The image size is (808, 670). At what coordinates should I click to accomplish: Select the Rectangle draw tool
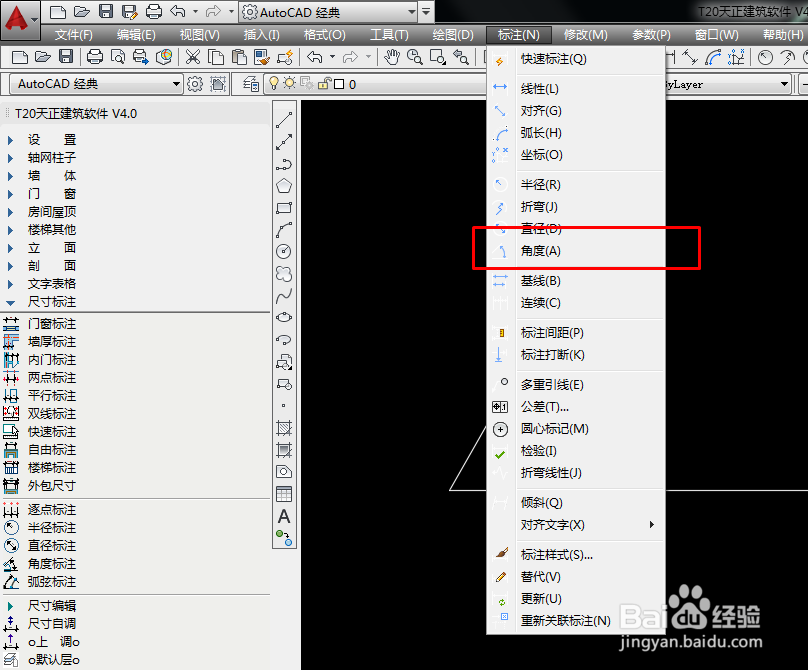[284, 208]
